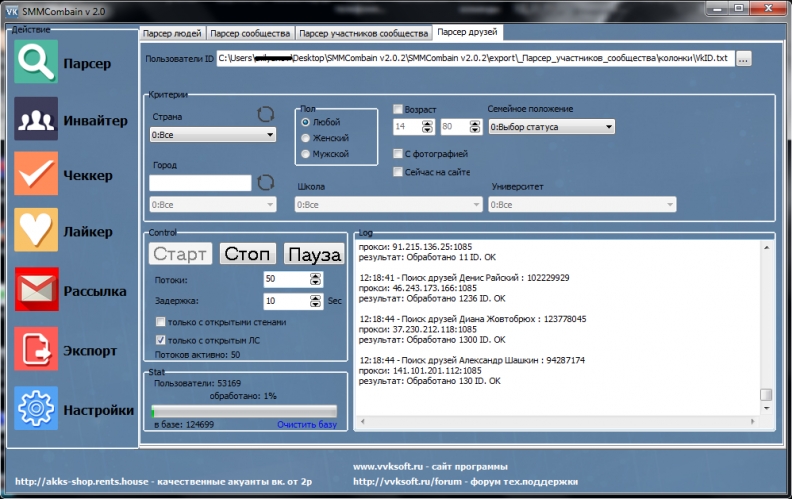Click the log scroll up arrow
This screenshot has height=499, width=792.
pos(766,247)
